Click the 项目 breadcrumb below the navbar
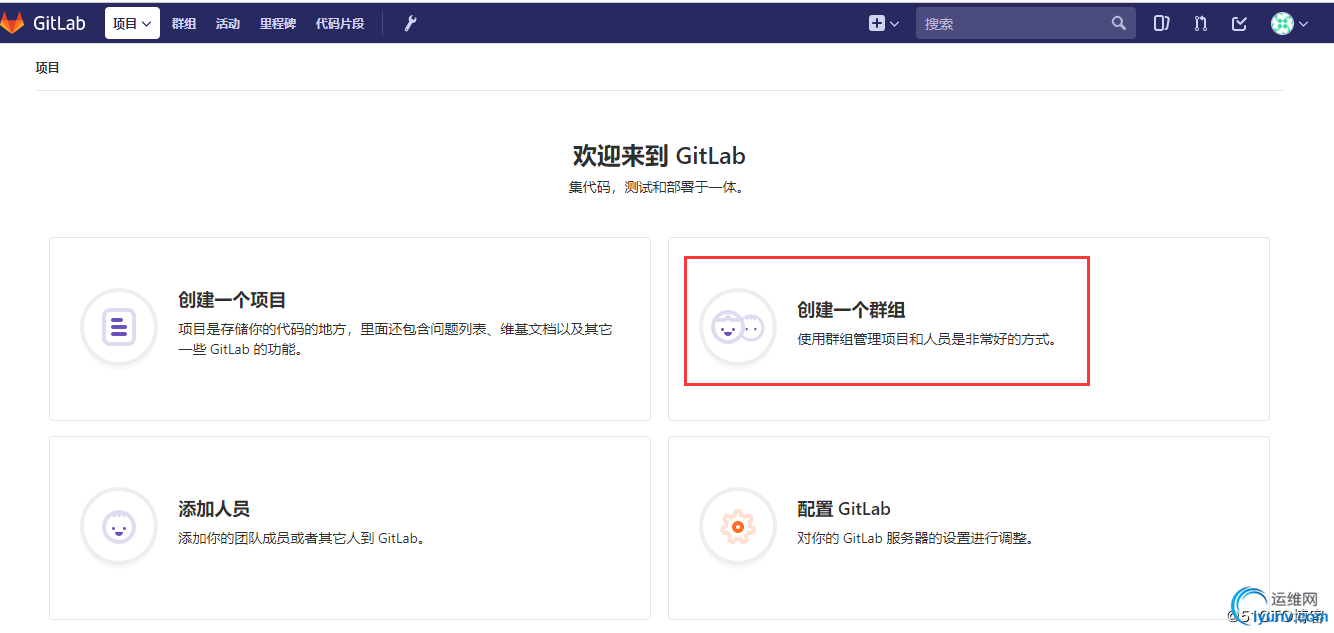The width and height of the screenshot is (1334, 633). click(48, 68)
